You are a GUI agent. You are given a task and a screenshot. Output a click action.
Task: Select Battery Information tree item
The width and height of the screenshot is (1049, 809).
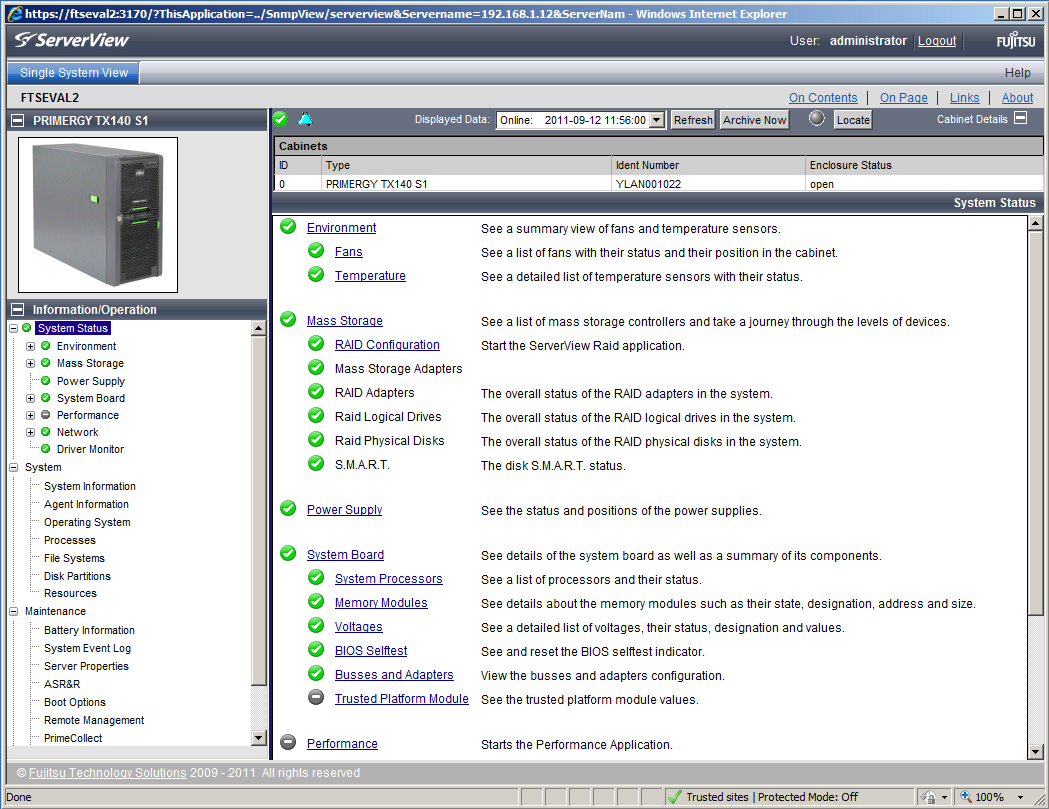[x=89, y=630]
